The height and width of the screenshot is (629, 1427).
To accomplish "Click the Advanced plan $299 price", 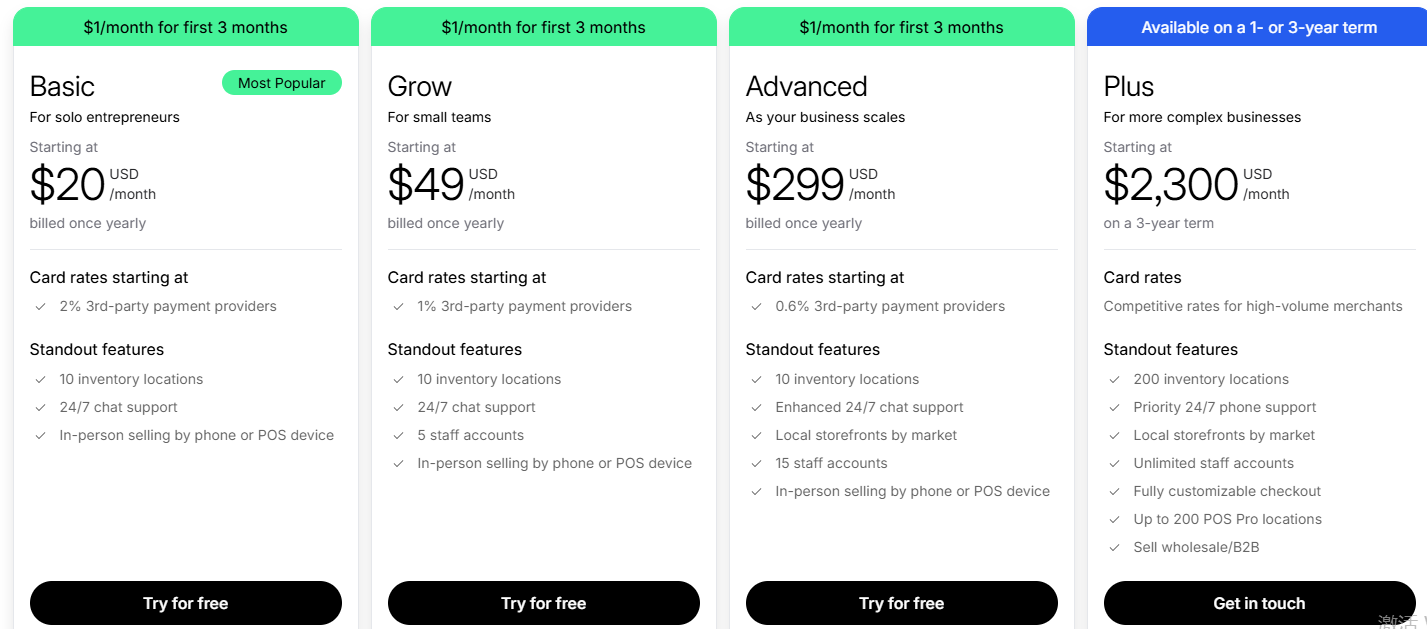I will 795,184.
